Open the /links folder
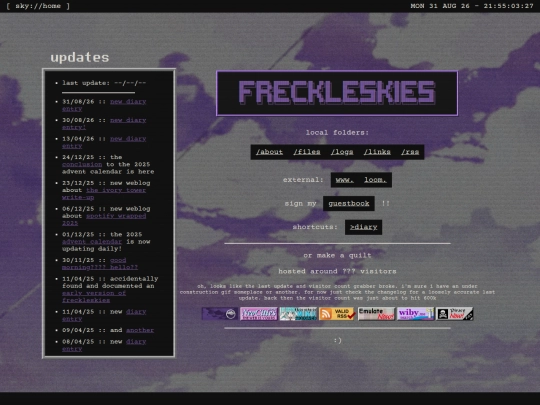The image size is (540, 405). 377,152
